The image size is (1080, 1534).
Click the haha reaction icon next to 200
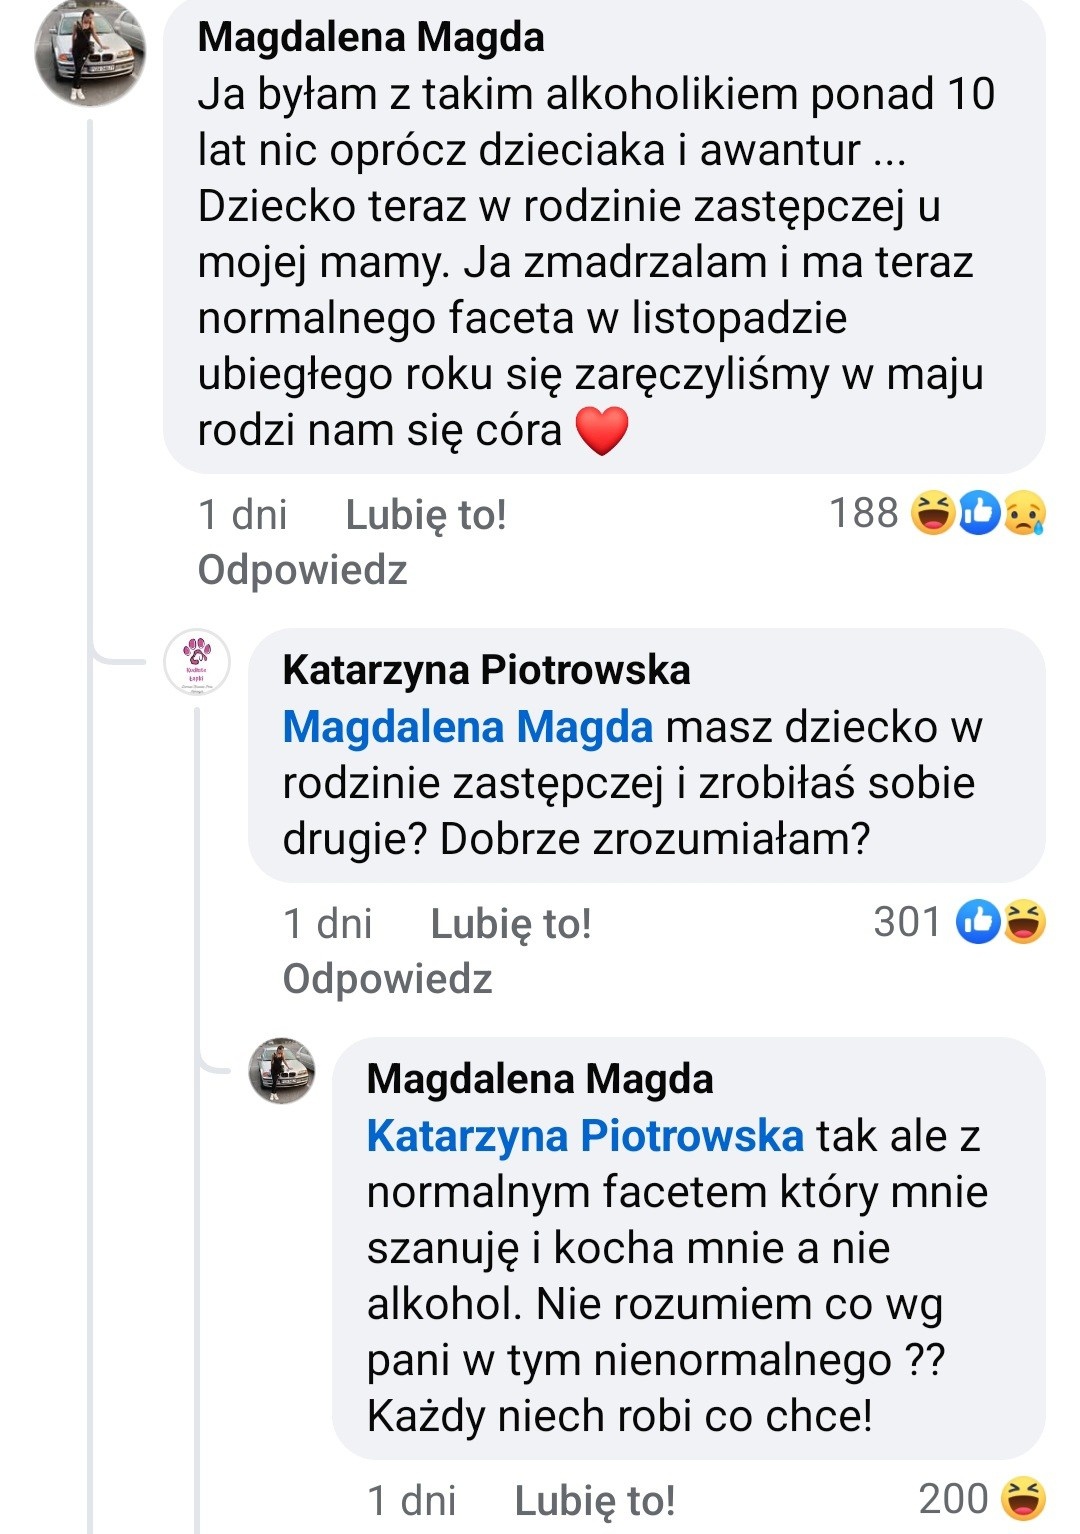pos(1023,1498)
